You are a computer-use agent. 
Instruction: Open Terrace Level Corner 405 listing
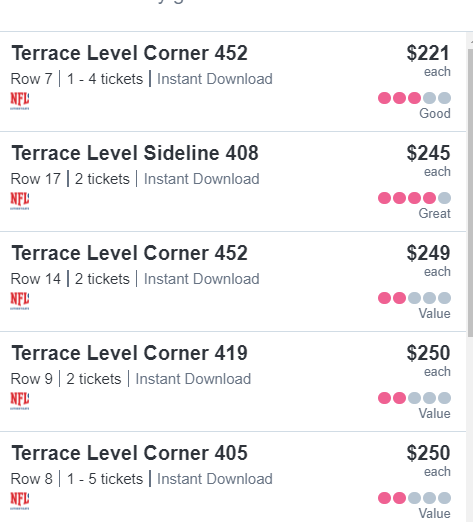pos(233,477)
